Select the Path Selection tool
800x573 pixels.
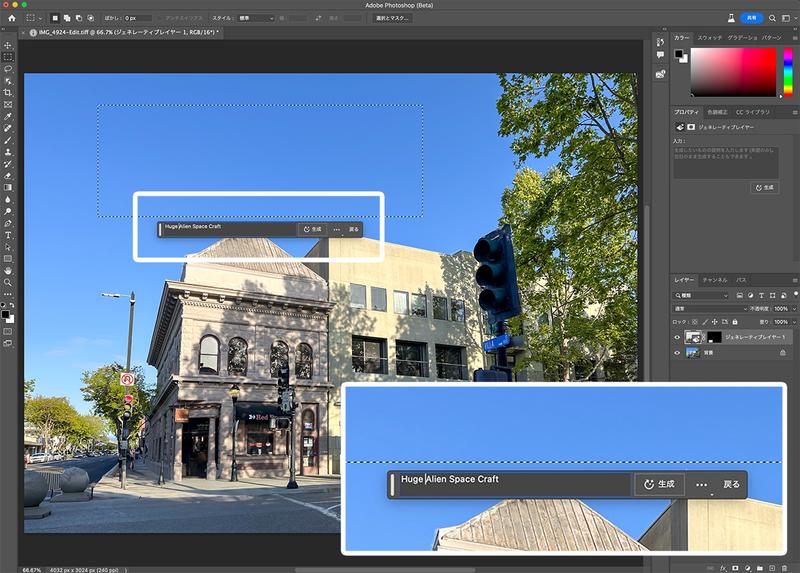point(8,247)
